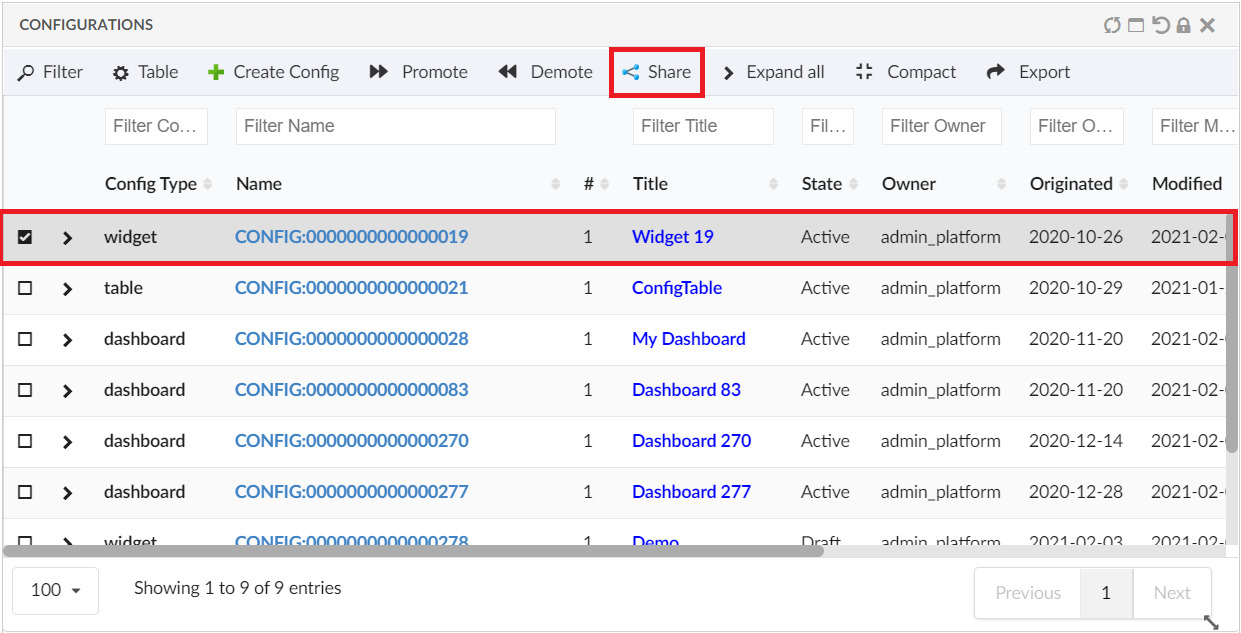The image size is (1241, 633).
Task: Expand the Dashboard 83 row chevron
Action: (x=68, y=390)
